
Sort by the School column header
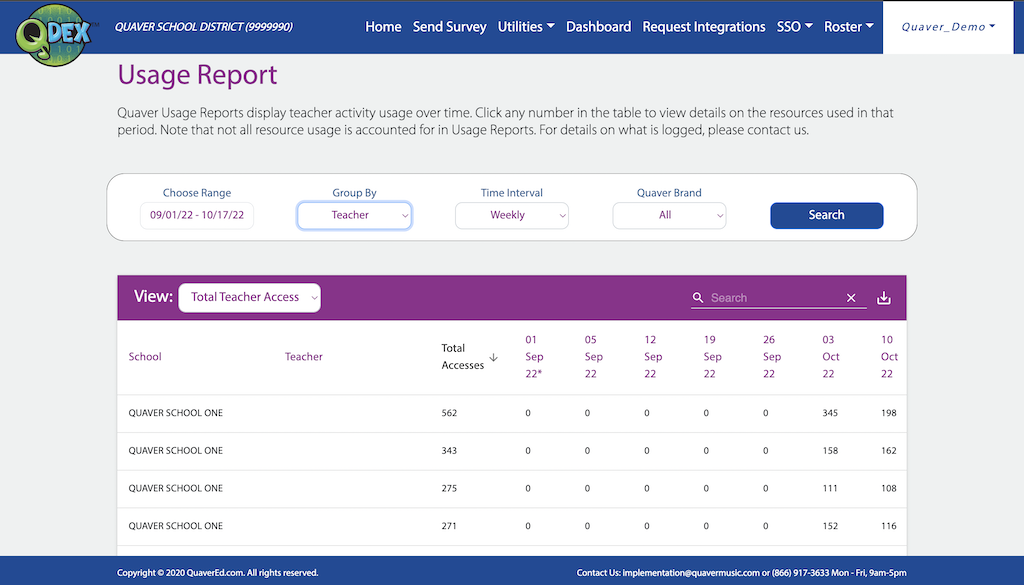point(145,356)
